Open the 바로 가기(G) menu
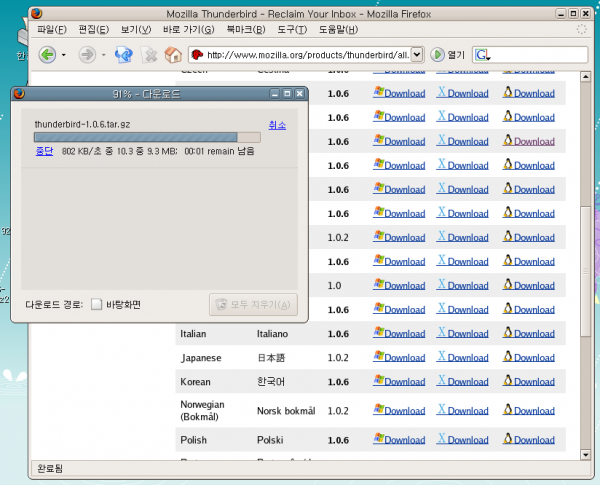Screen dimensions: 600x485 188,29
